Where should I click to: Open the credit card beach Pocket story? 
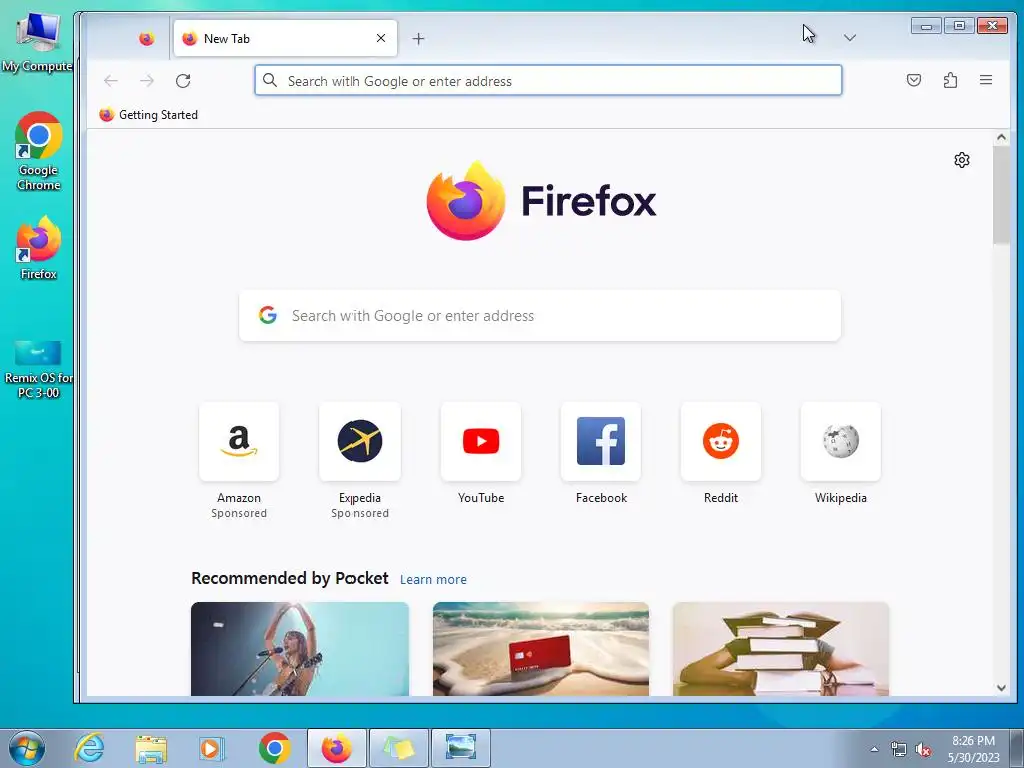click(541, 648)
